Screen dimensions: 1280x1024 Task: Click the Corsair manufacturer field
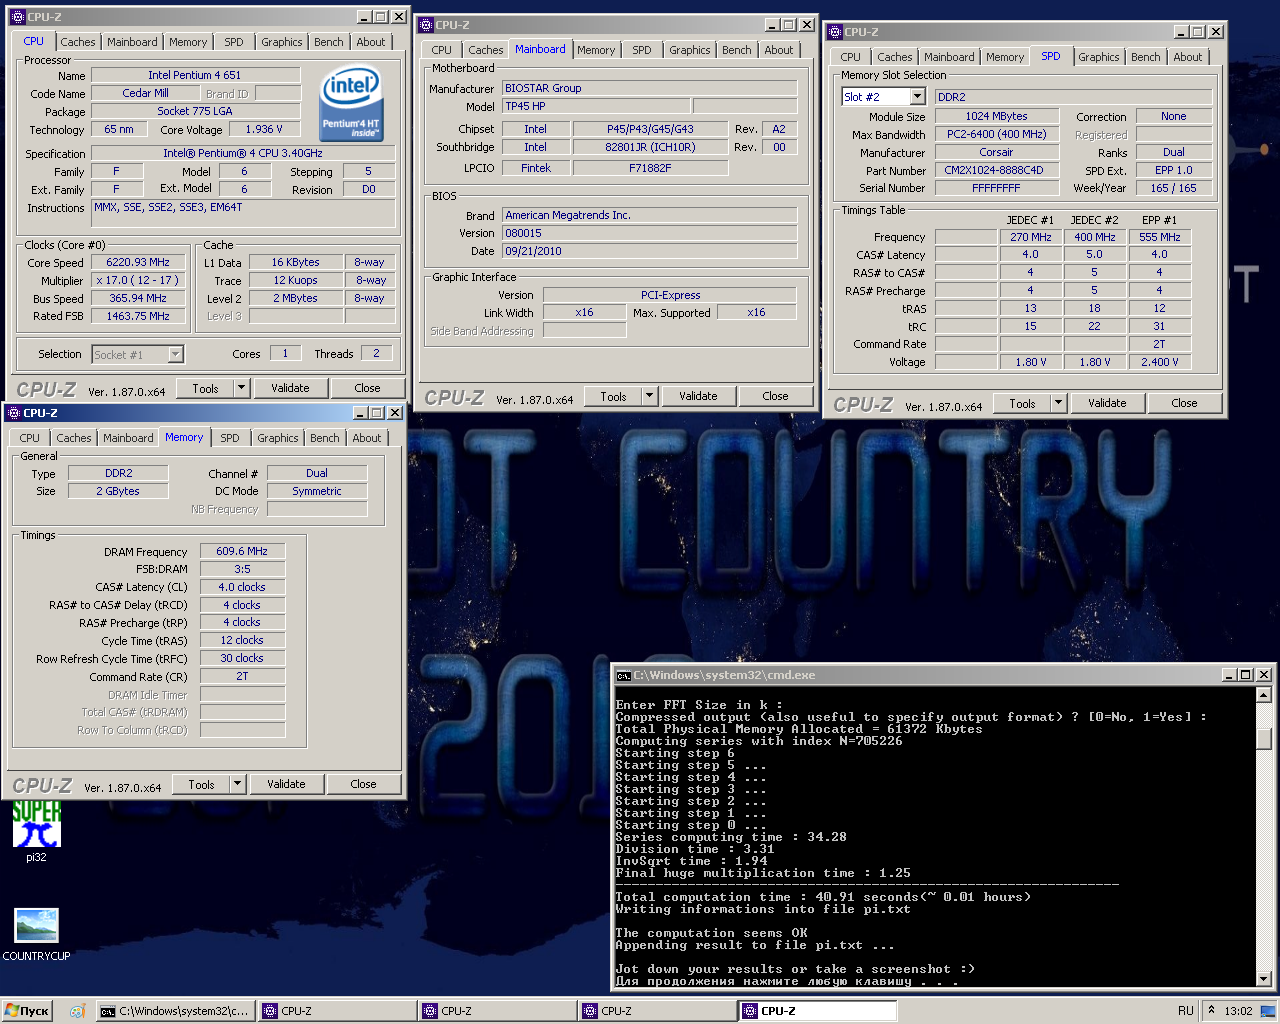point(996,152)
